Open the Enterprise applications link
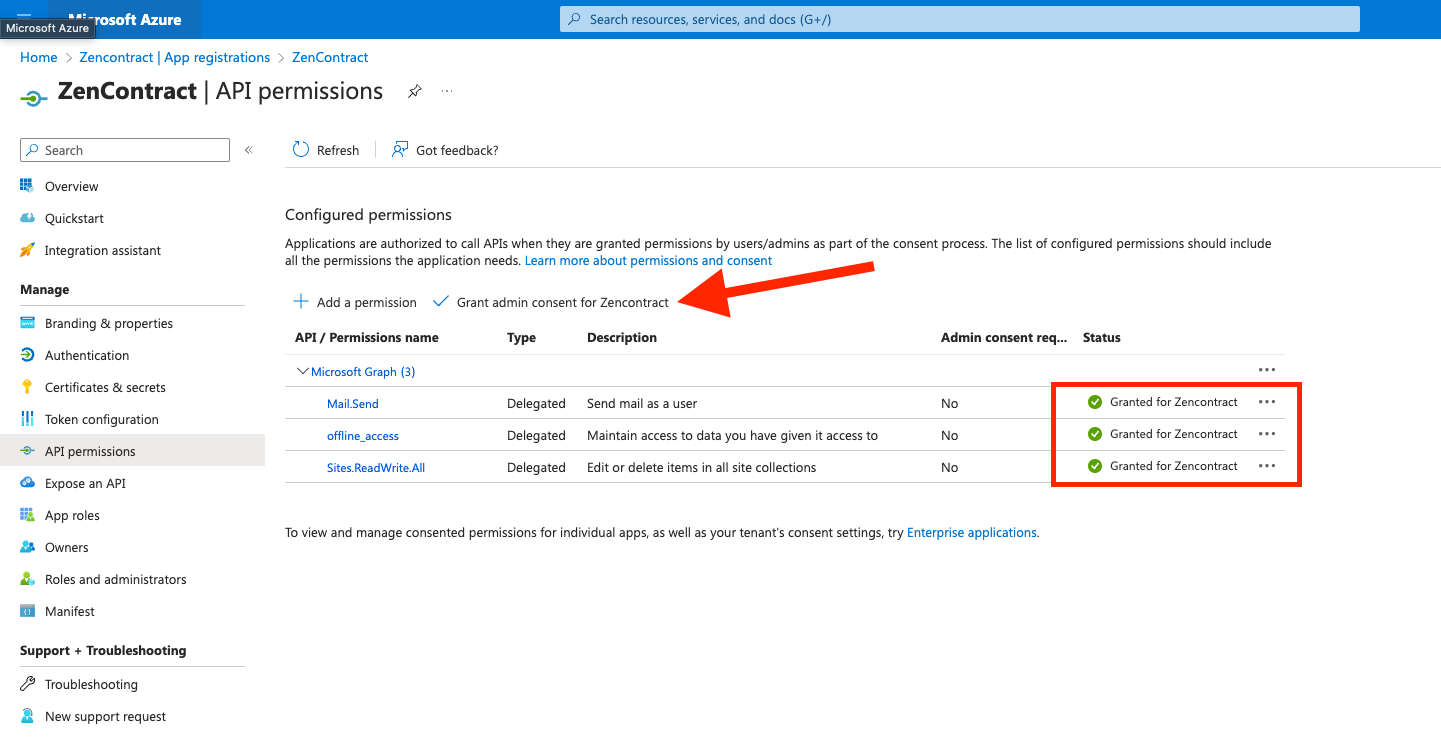1441x753 pixels. [972, 532]
